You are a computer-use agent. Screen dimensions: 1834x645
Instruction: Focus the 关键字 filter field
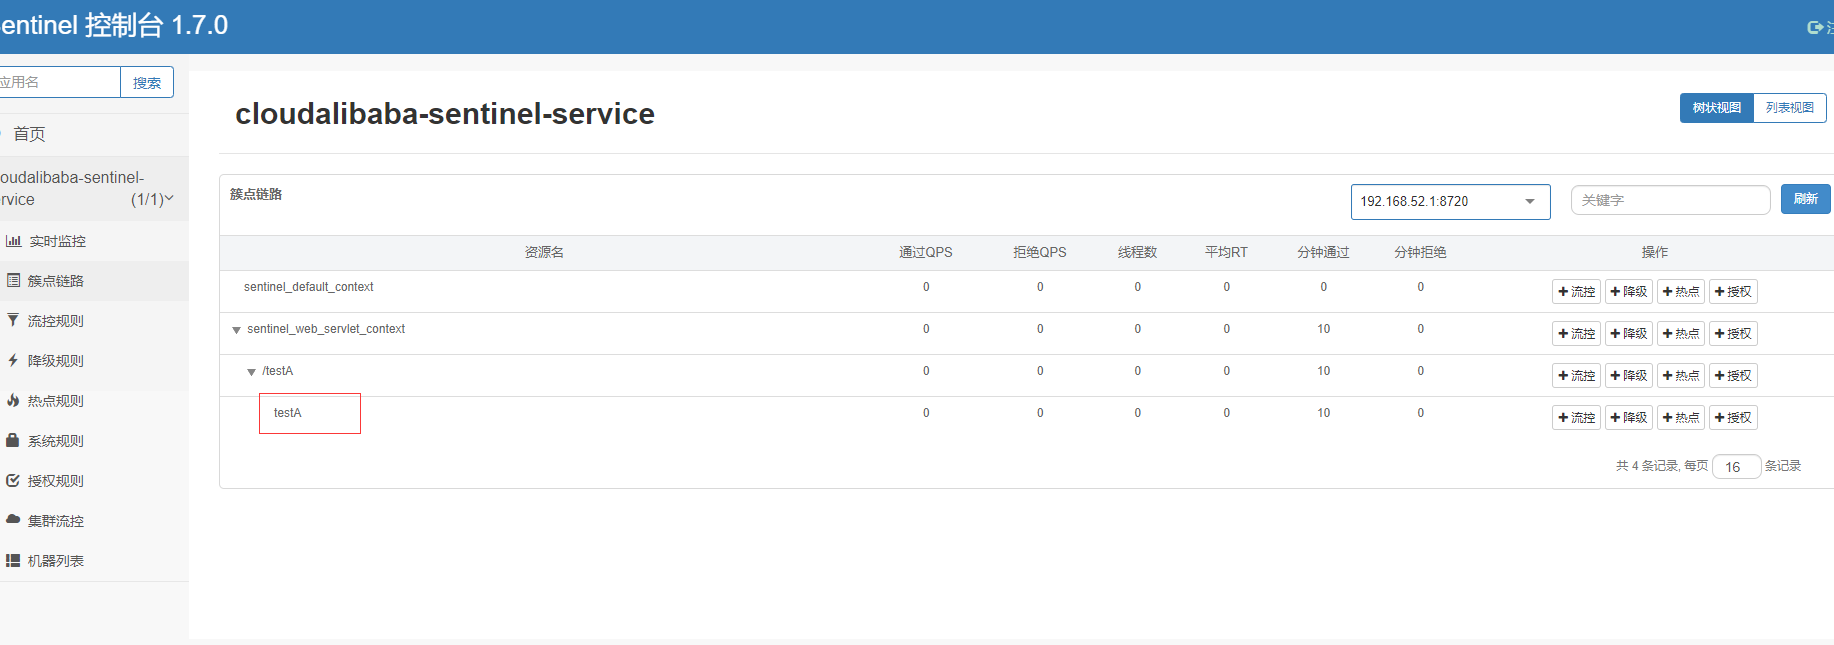click(1670, 200)
